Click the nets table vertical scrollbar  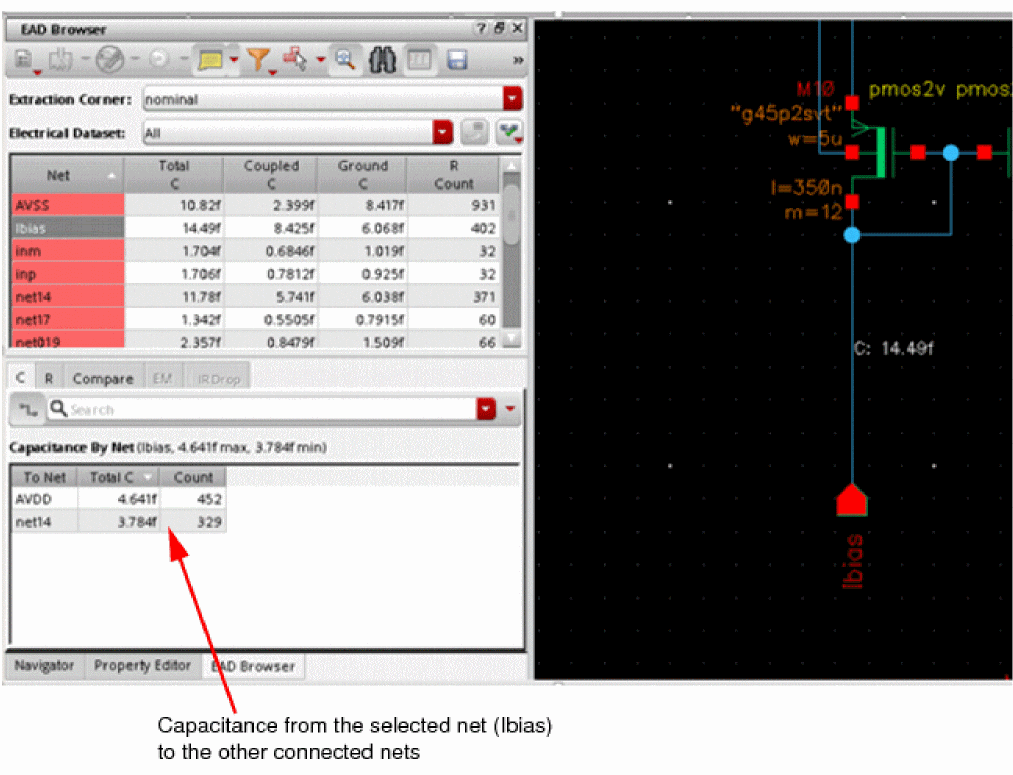click(511, 250)
